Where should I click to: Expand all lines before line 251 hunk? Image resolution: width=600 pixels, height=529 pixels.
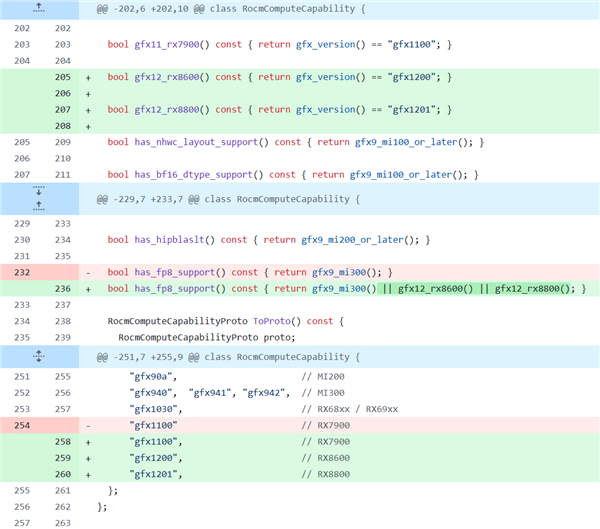[x=39, y=356]
